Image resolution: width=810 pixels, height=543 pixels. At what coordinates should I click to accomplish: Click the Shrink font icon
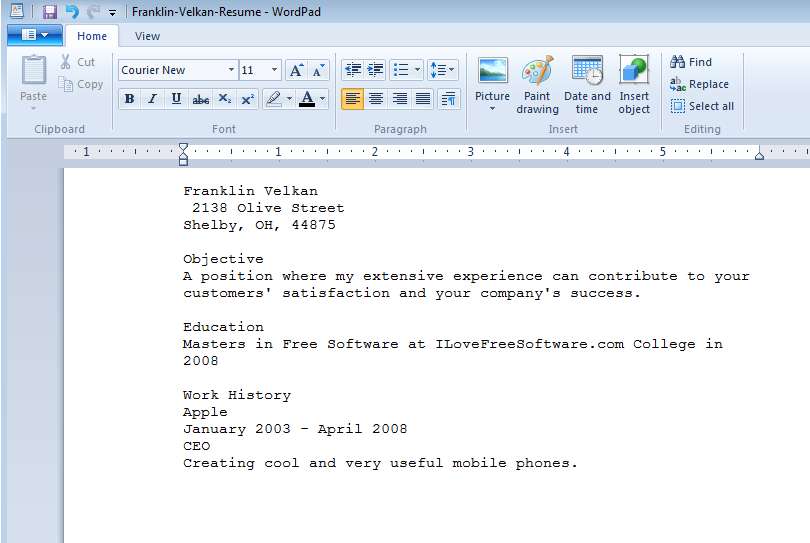coord(319,70)
